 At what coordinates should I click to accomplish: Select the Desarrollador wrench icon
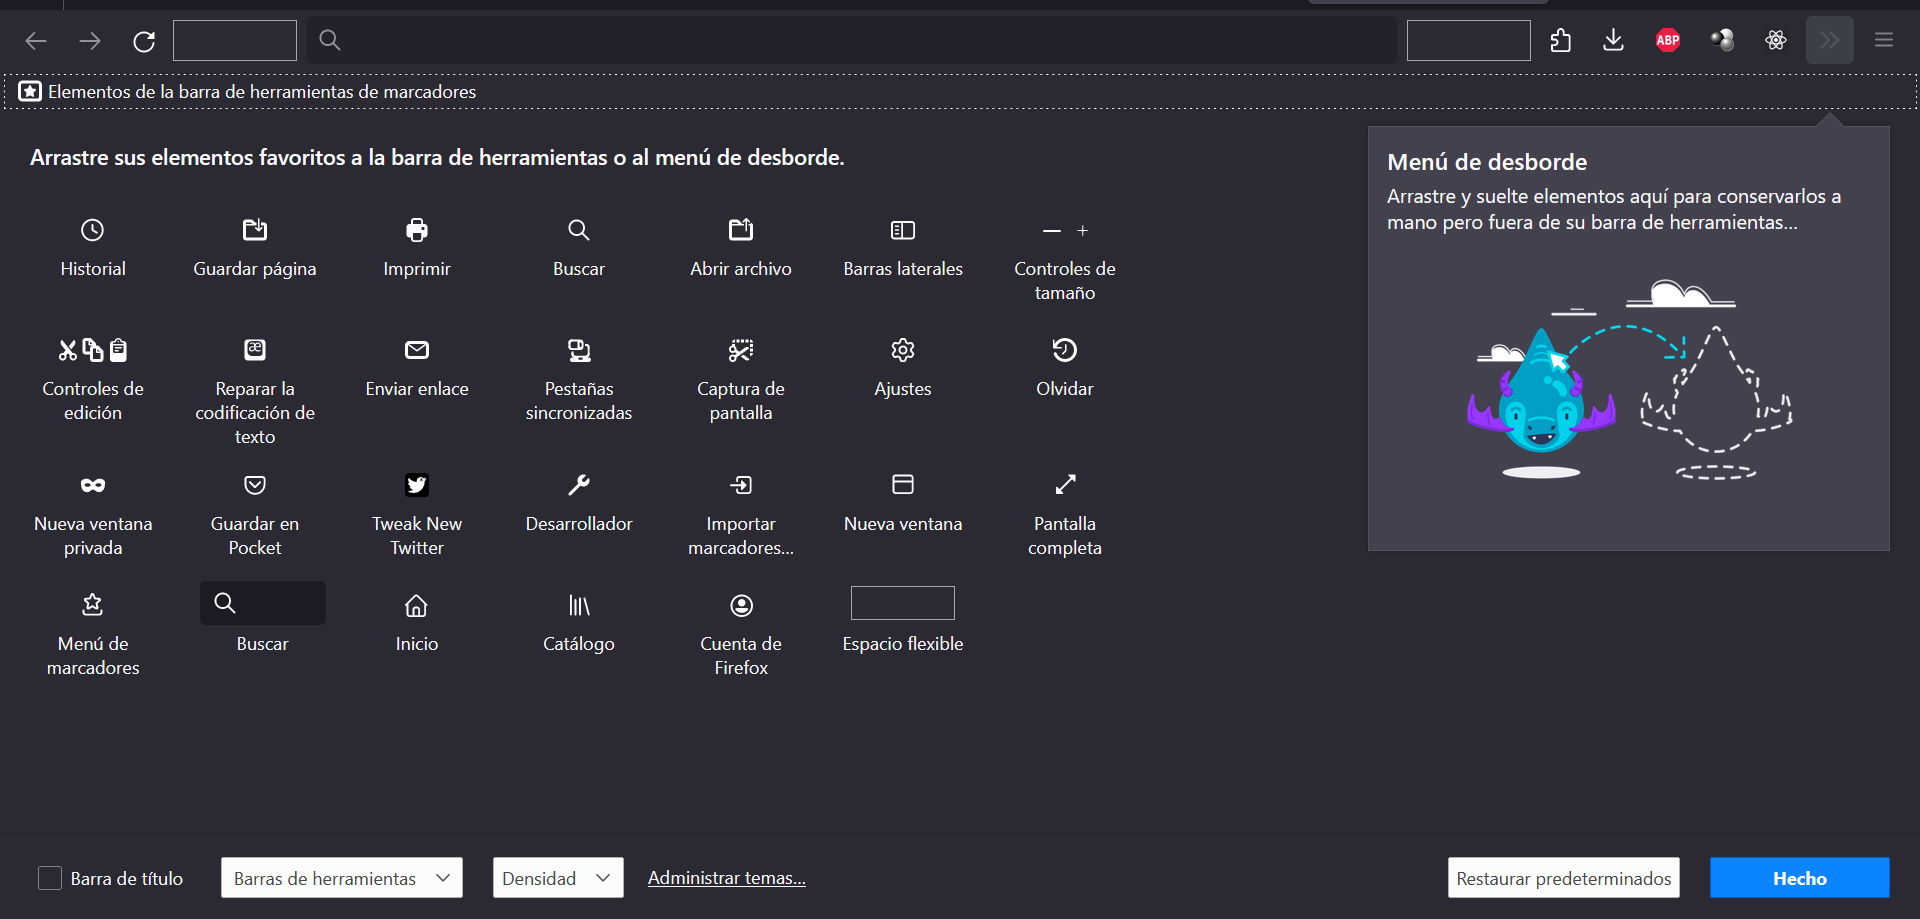[x=579, y=485]
